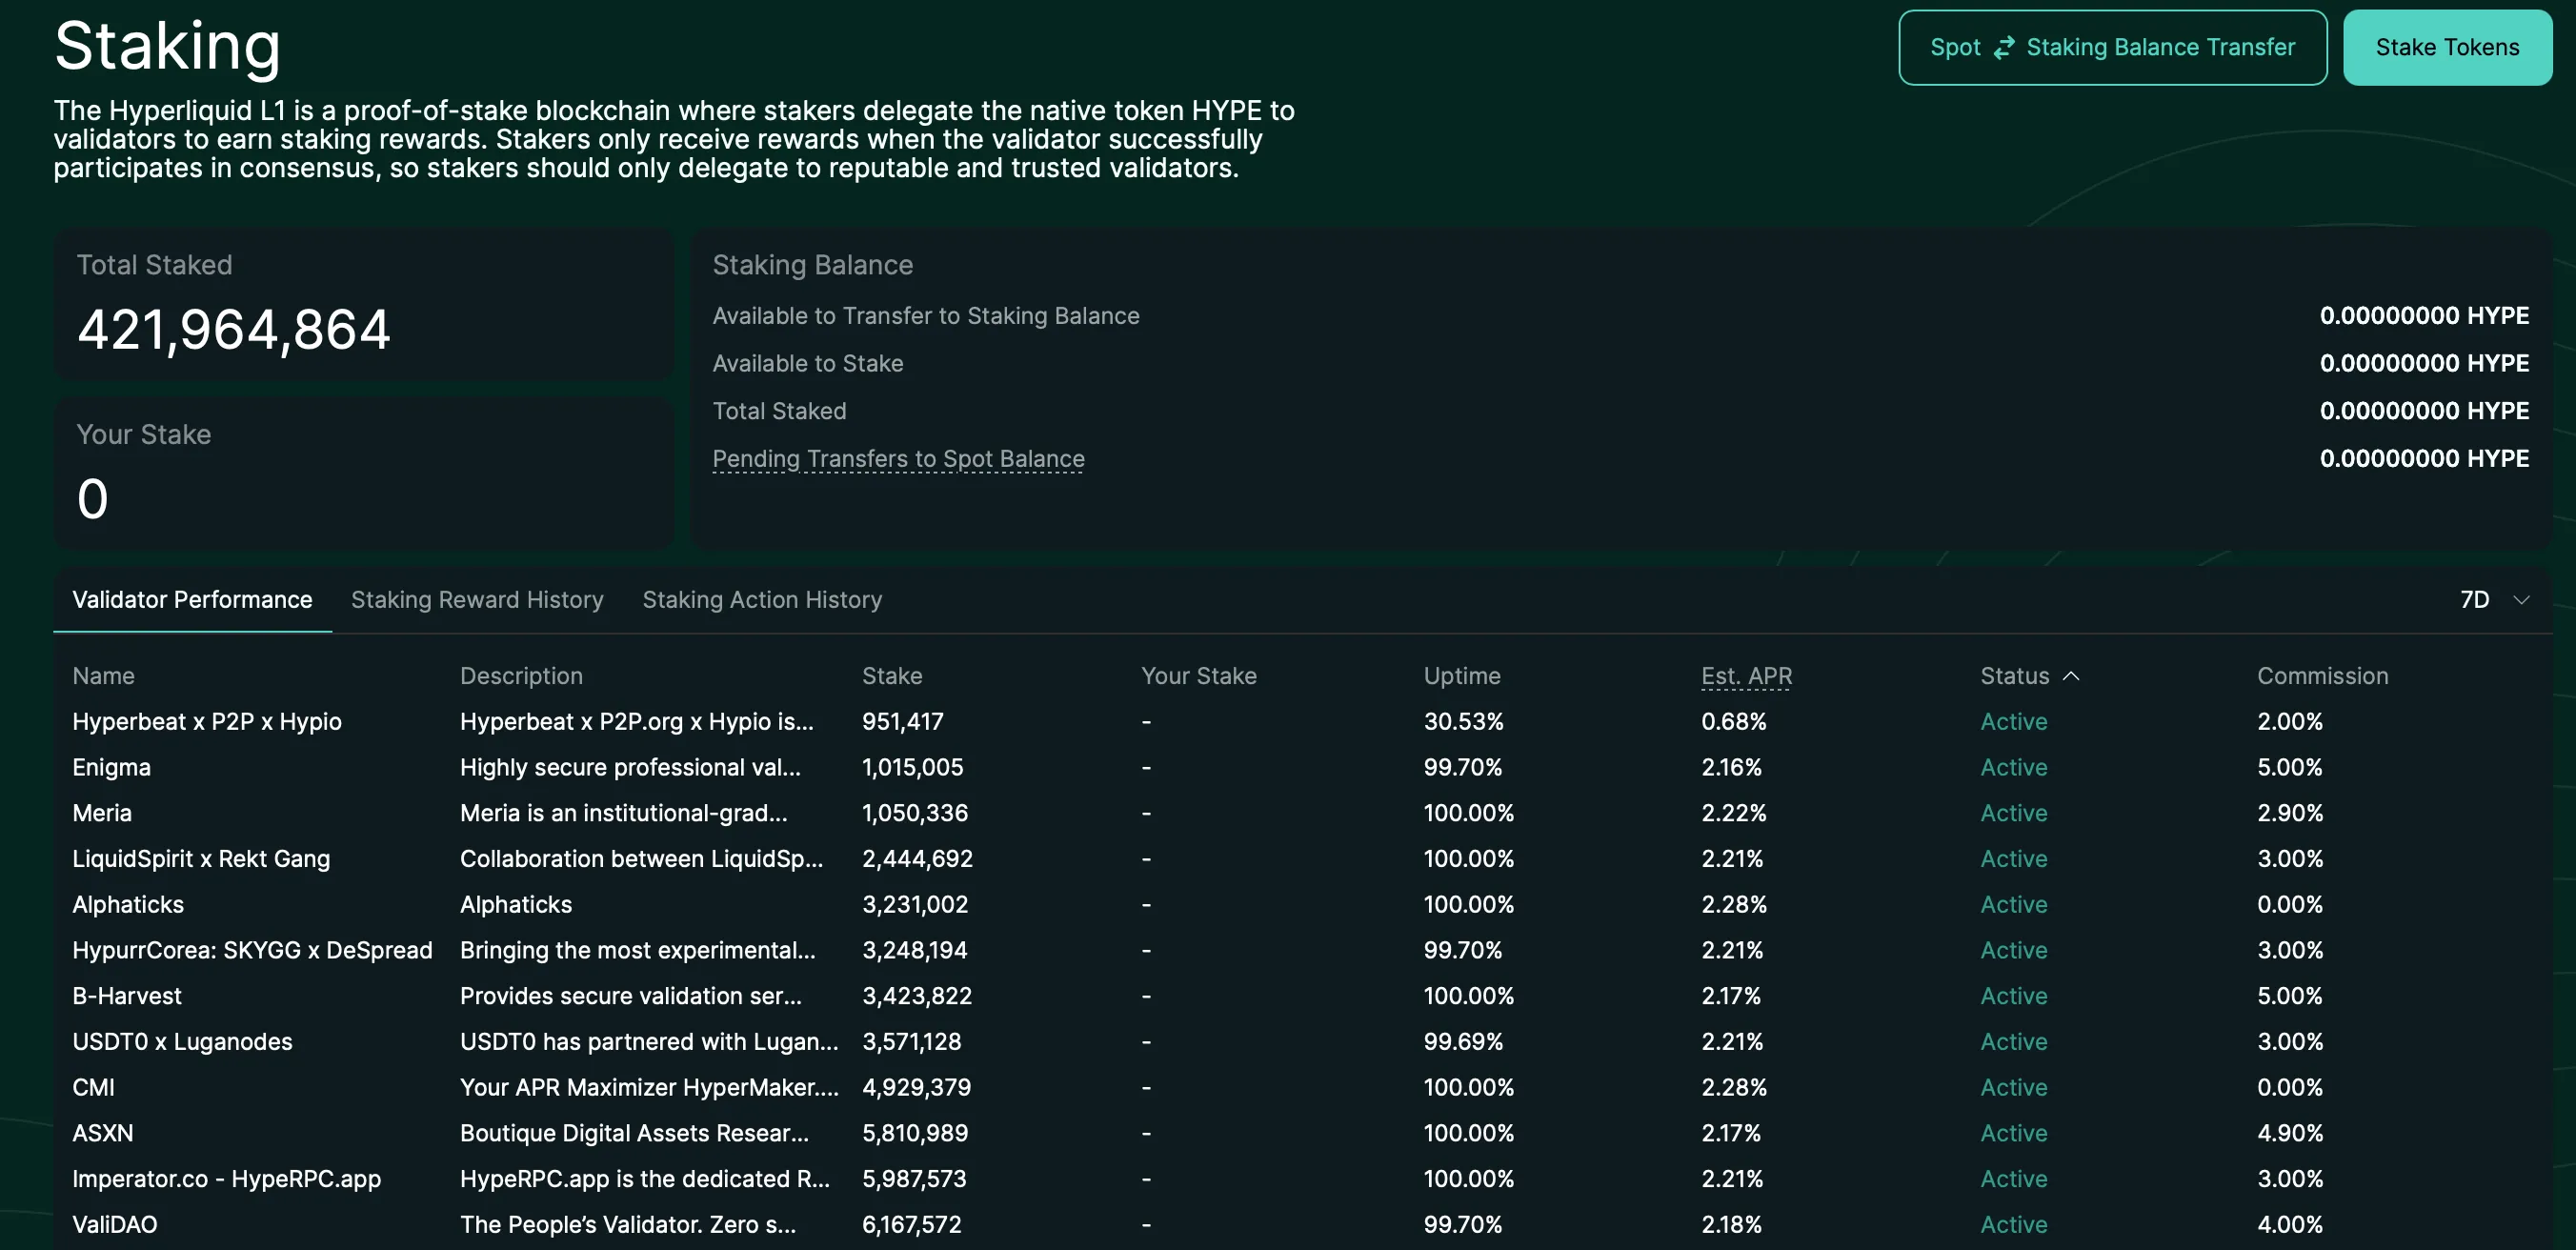The height and width of the screenshot is (1250, 2576).
Task: Choose the B-Harvest validator
Action: click(x=127, y=996)
